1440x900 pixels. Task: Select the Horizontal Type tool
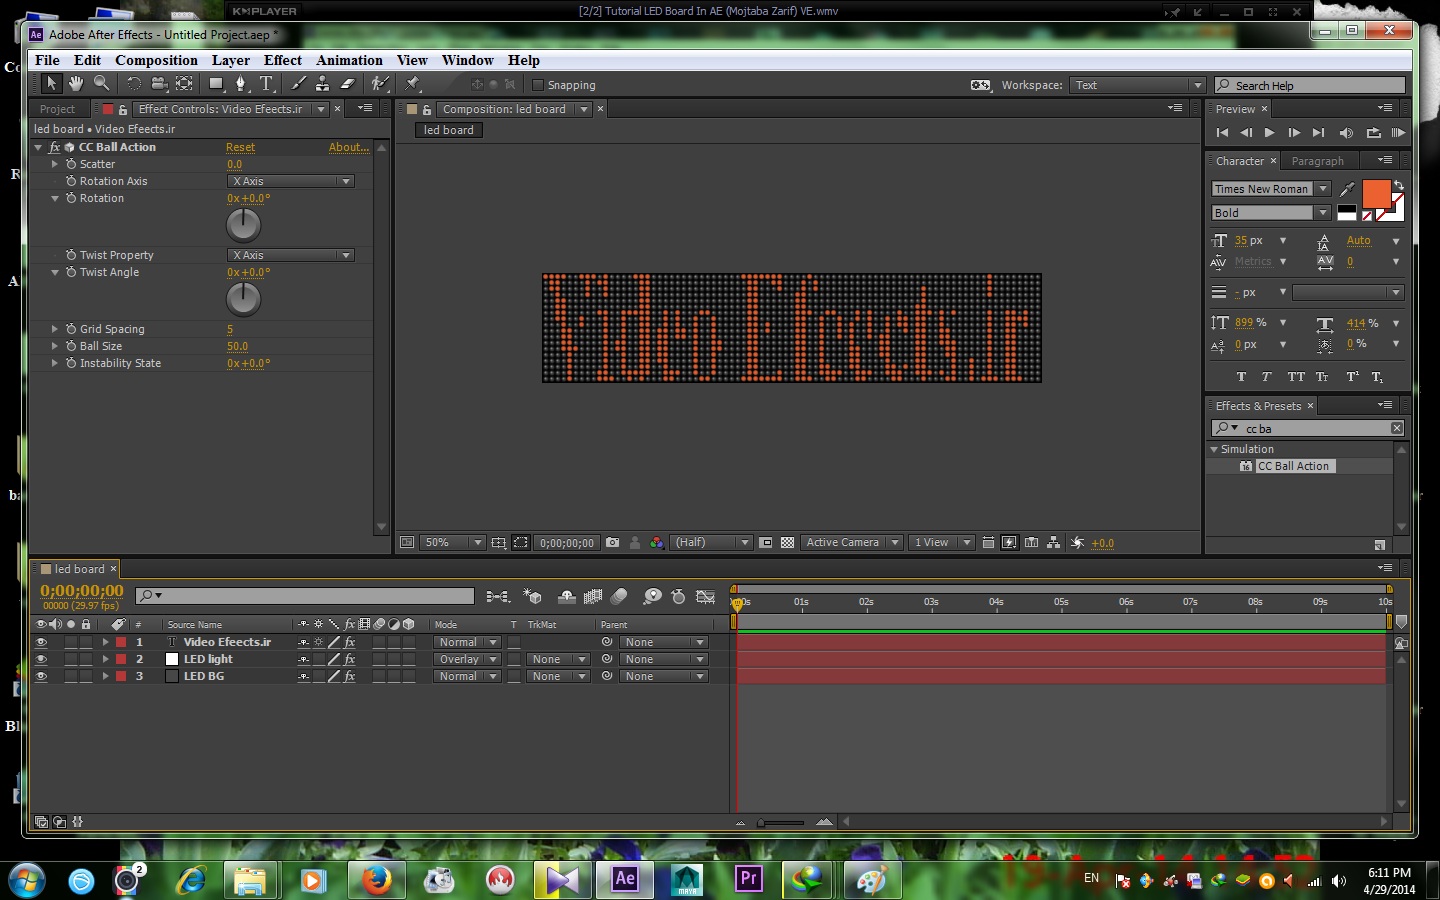tap(266, 84)
